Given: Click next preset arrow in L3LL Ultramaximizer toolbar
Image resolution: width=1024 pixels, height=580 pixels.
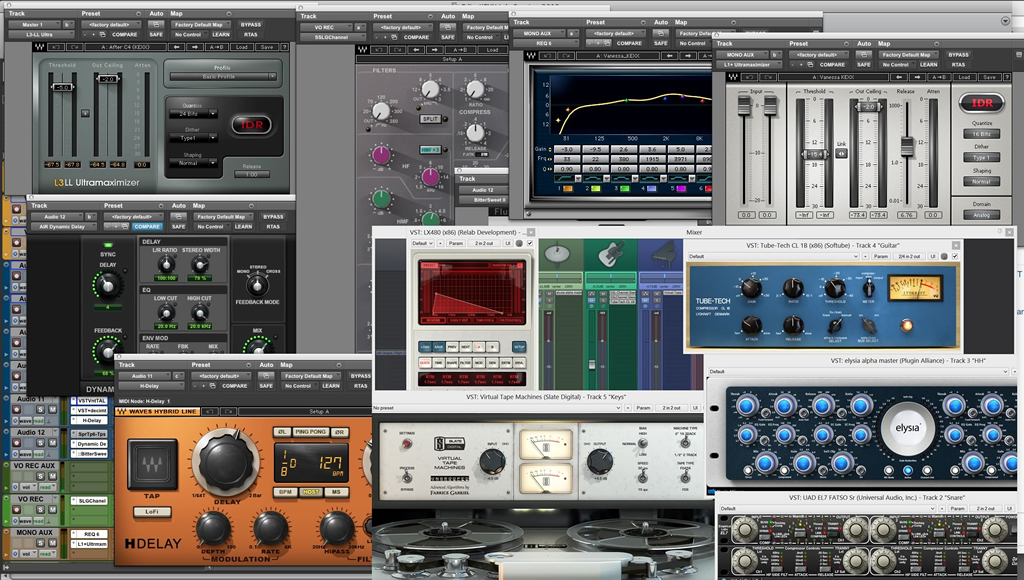Looking at the screenshot, I should 195,47.
